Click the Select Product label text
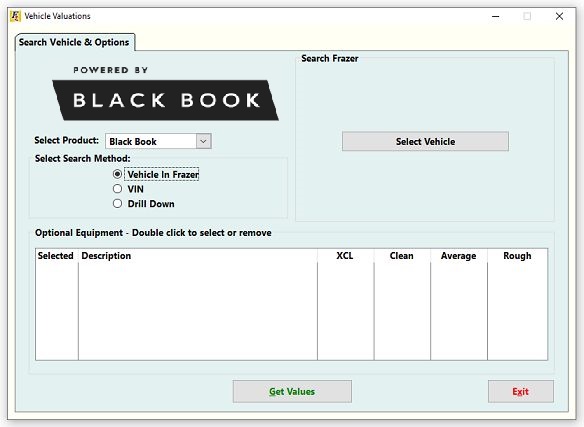 pos(67,140)
